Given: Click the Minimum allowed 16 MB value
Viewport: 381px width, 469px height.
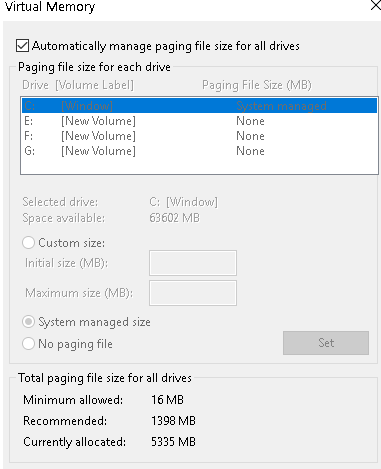Looking at the screenshot, I should click(x=167, y=399).
